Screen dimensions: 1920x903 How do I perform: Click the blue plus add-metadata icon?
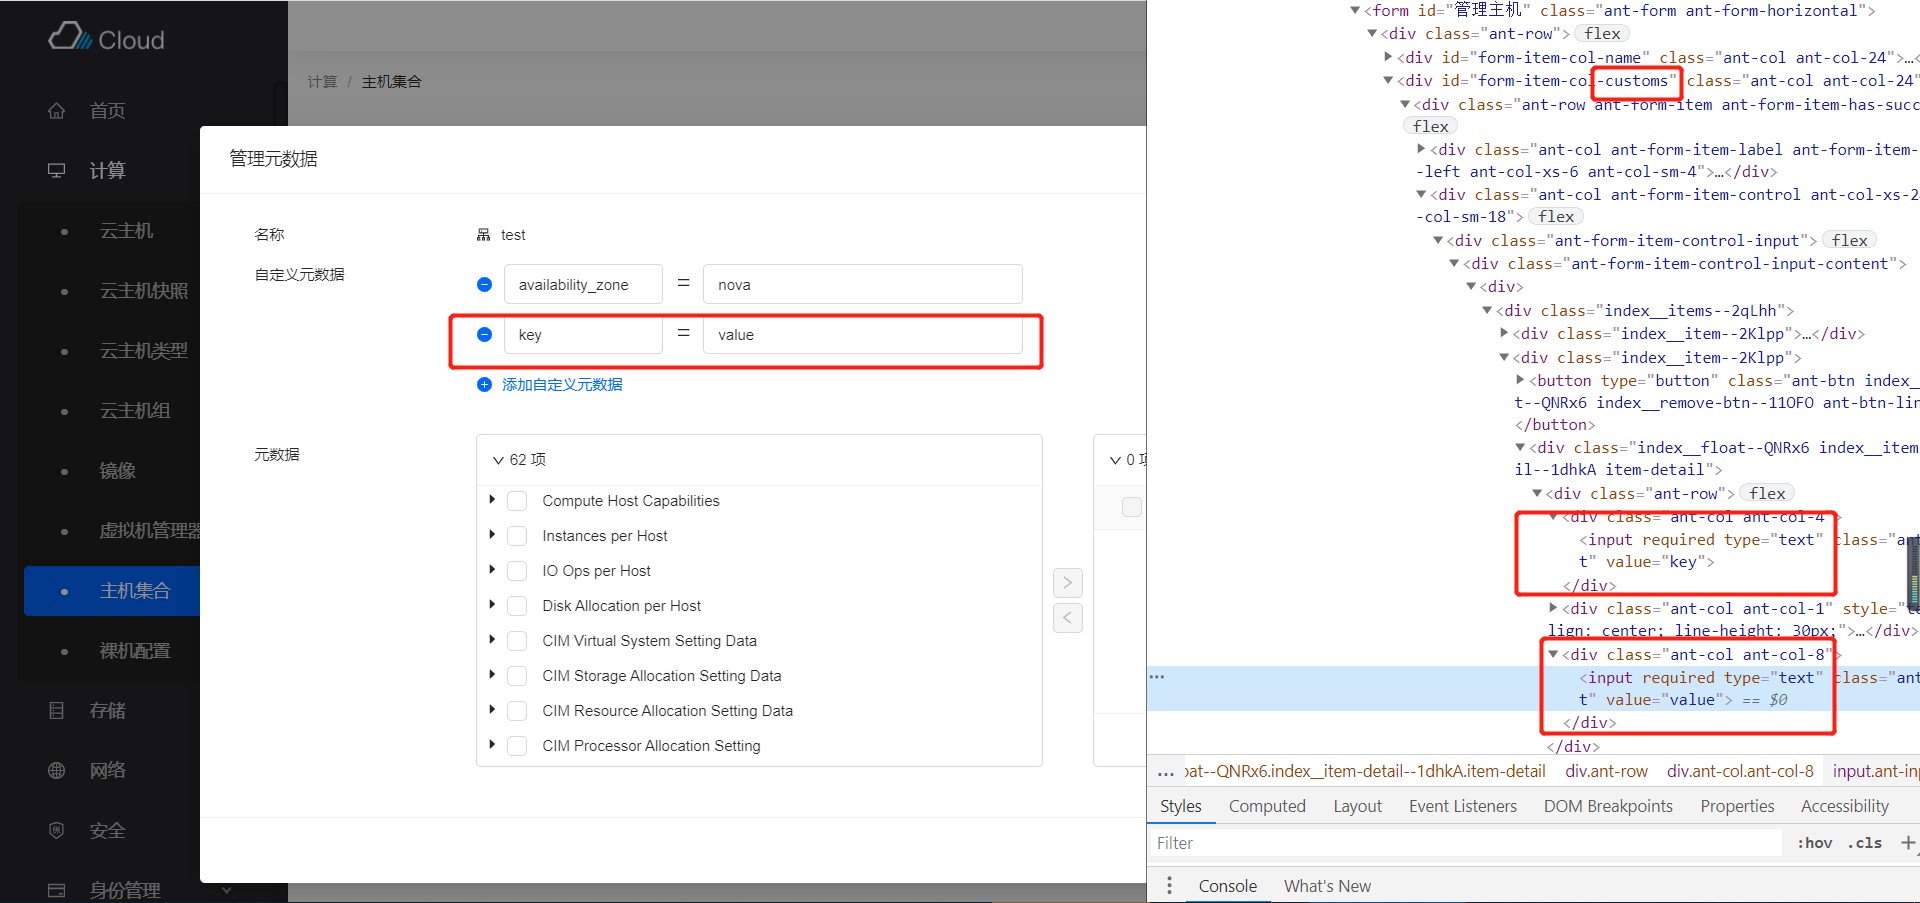tap(484, 385)
